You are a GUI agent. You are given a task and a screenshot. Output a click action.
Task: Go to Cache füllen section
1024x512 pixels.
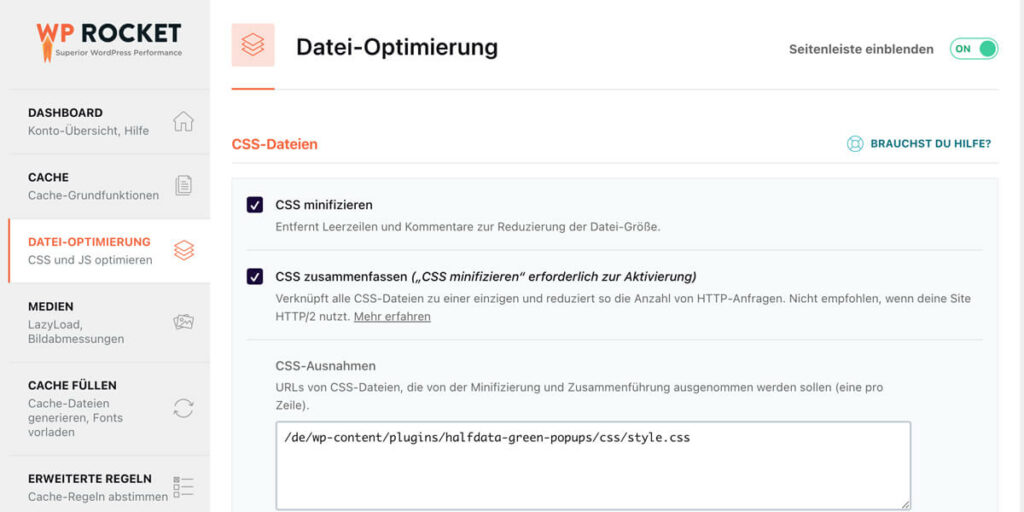pyautogui.click(x=109, y=409)
